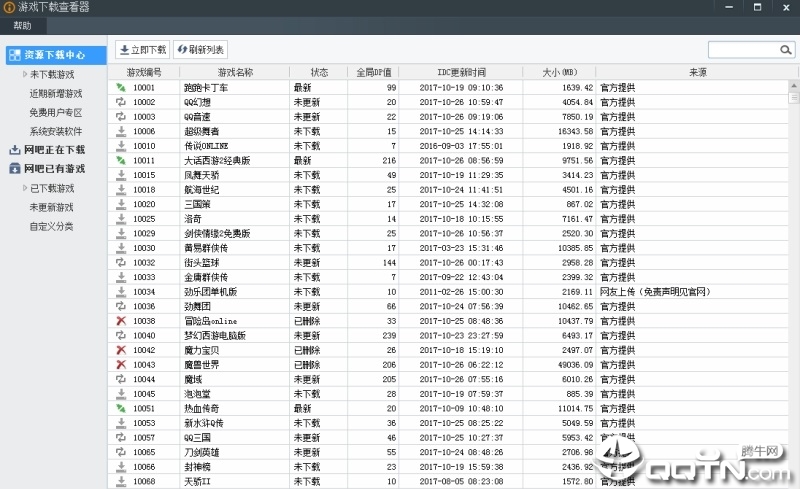Screen dimensions: 800x489
Task: Click the 立即下载 download button
Action: [142, 50]
